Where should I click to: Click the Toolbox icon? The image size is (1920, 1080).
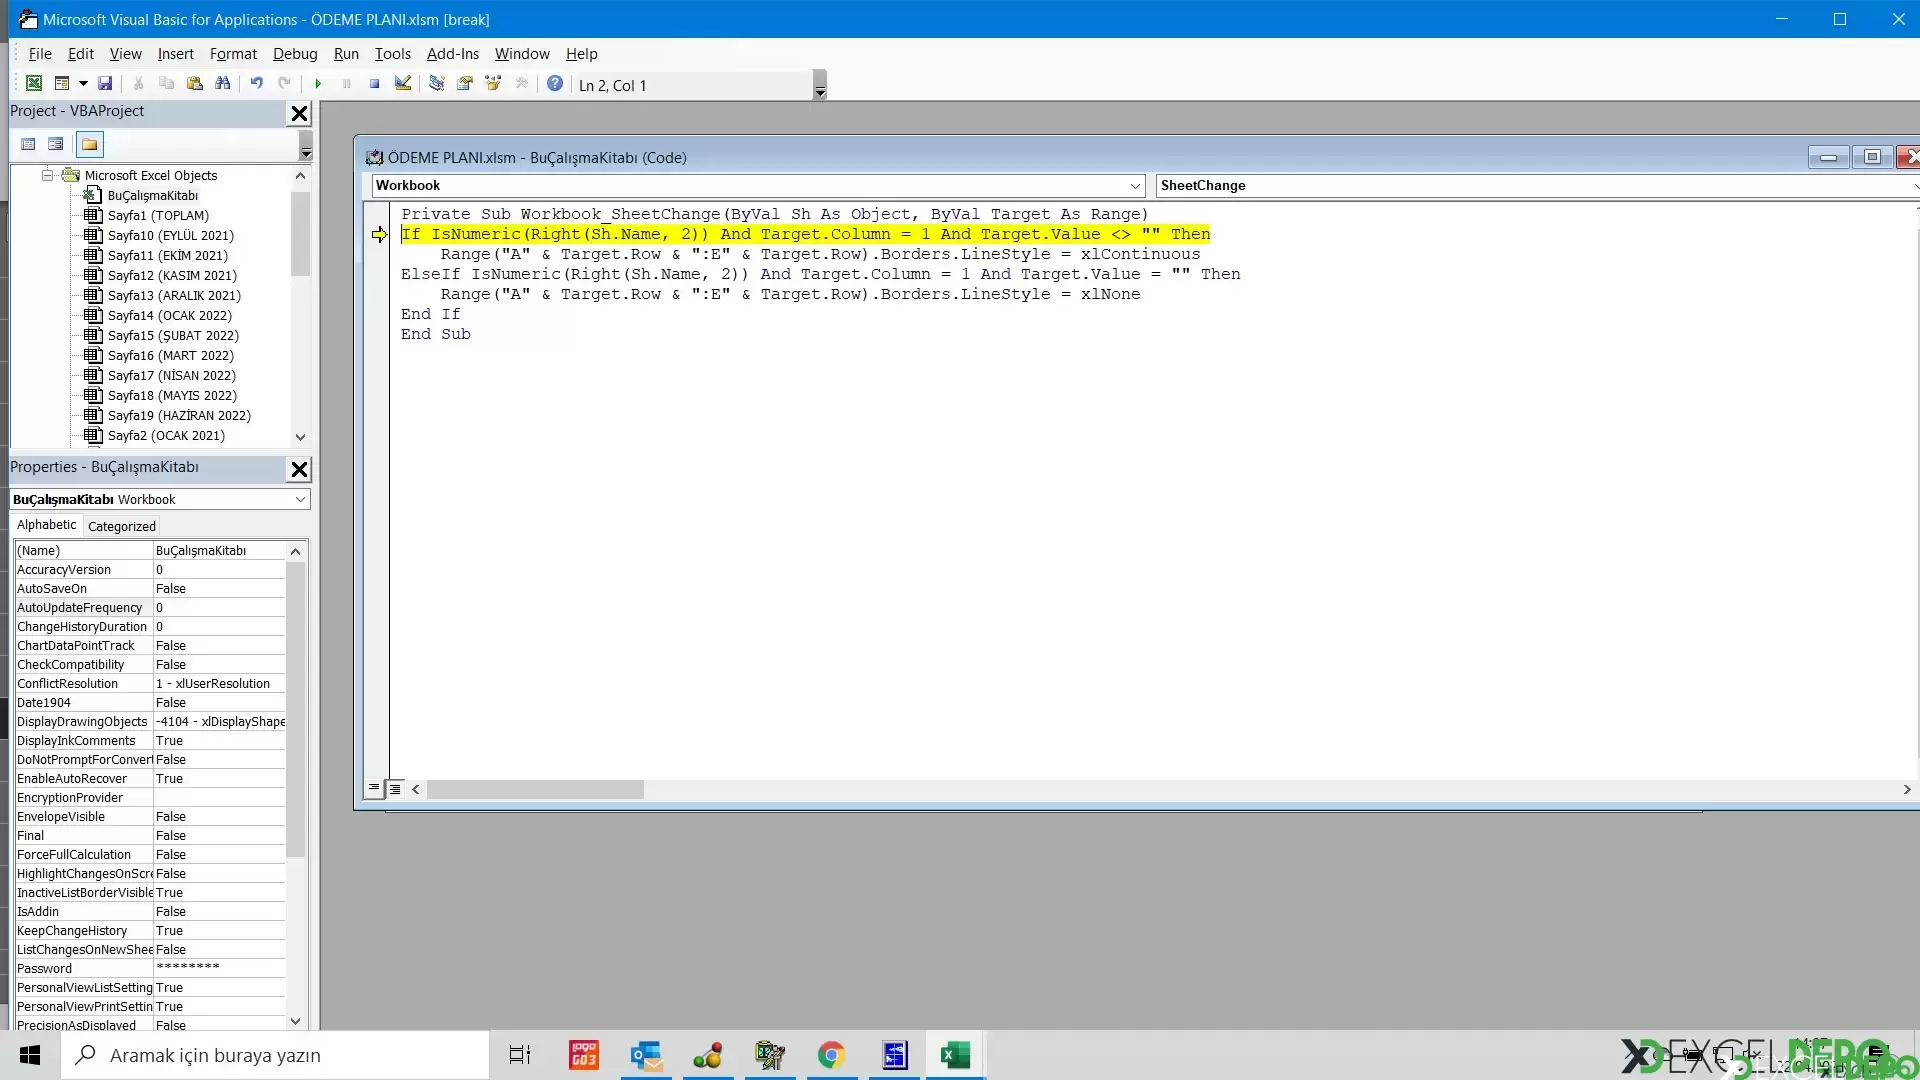click(x=521, y=84)
